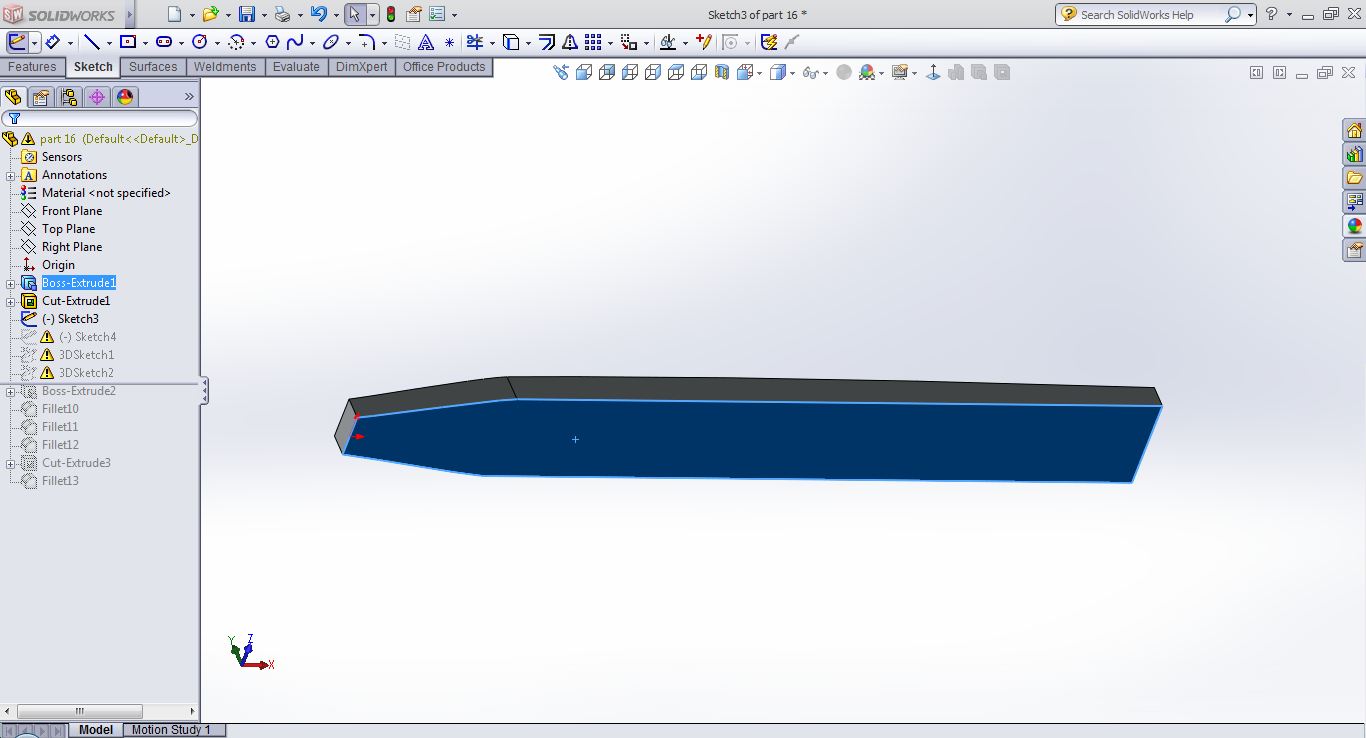Click the Motion Study 1 tab
Image resolution: width=1366 pixels, height=738 pixels.
(171, 730)
